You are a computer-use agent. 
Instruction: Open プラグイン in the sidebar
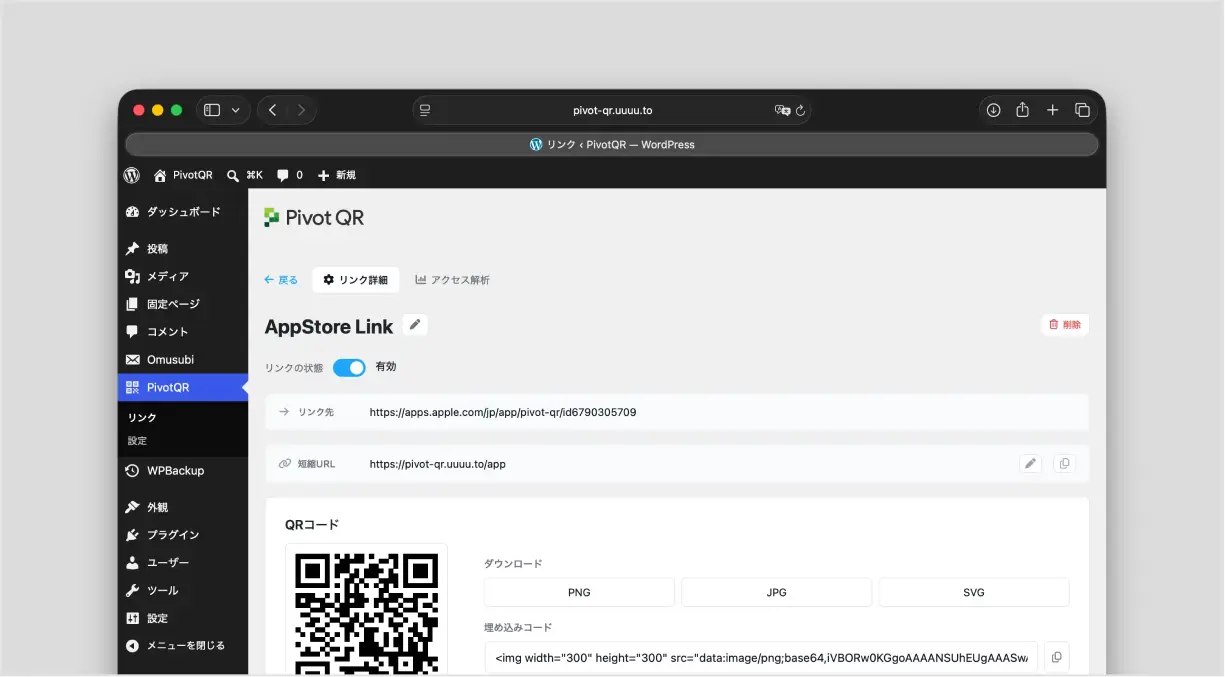coord(183,535)
